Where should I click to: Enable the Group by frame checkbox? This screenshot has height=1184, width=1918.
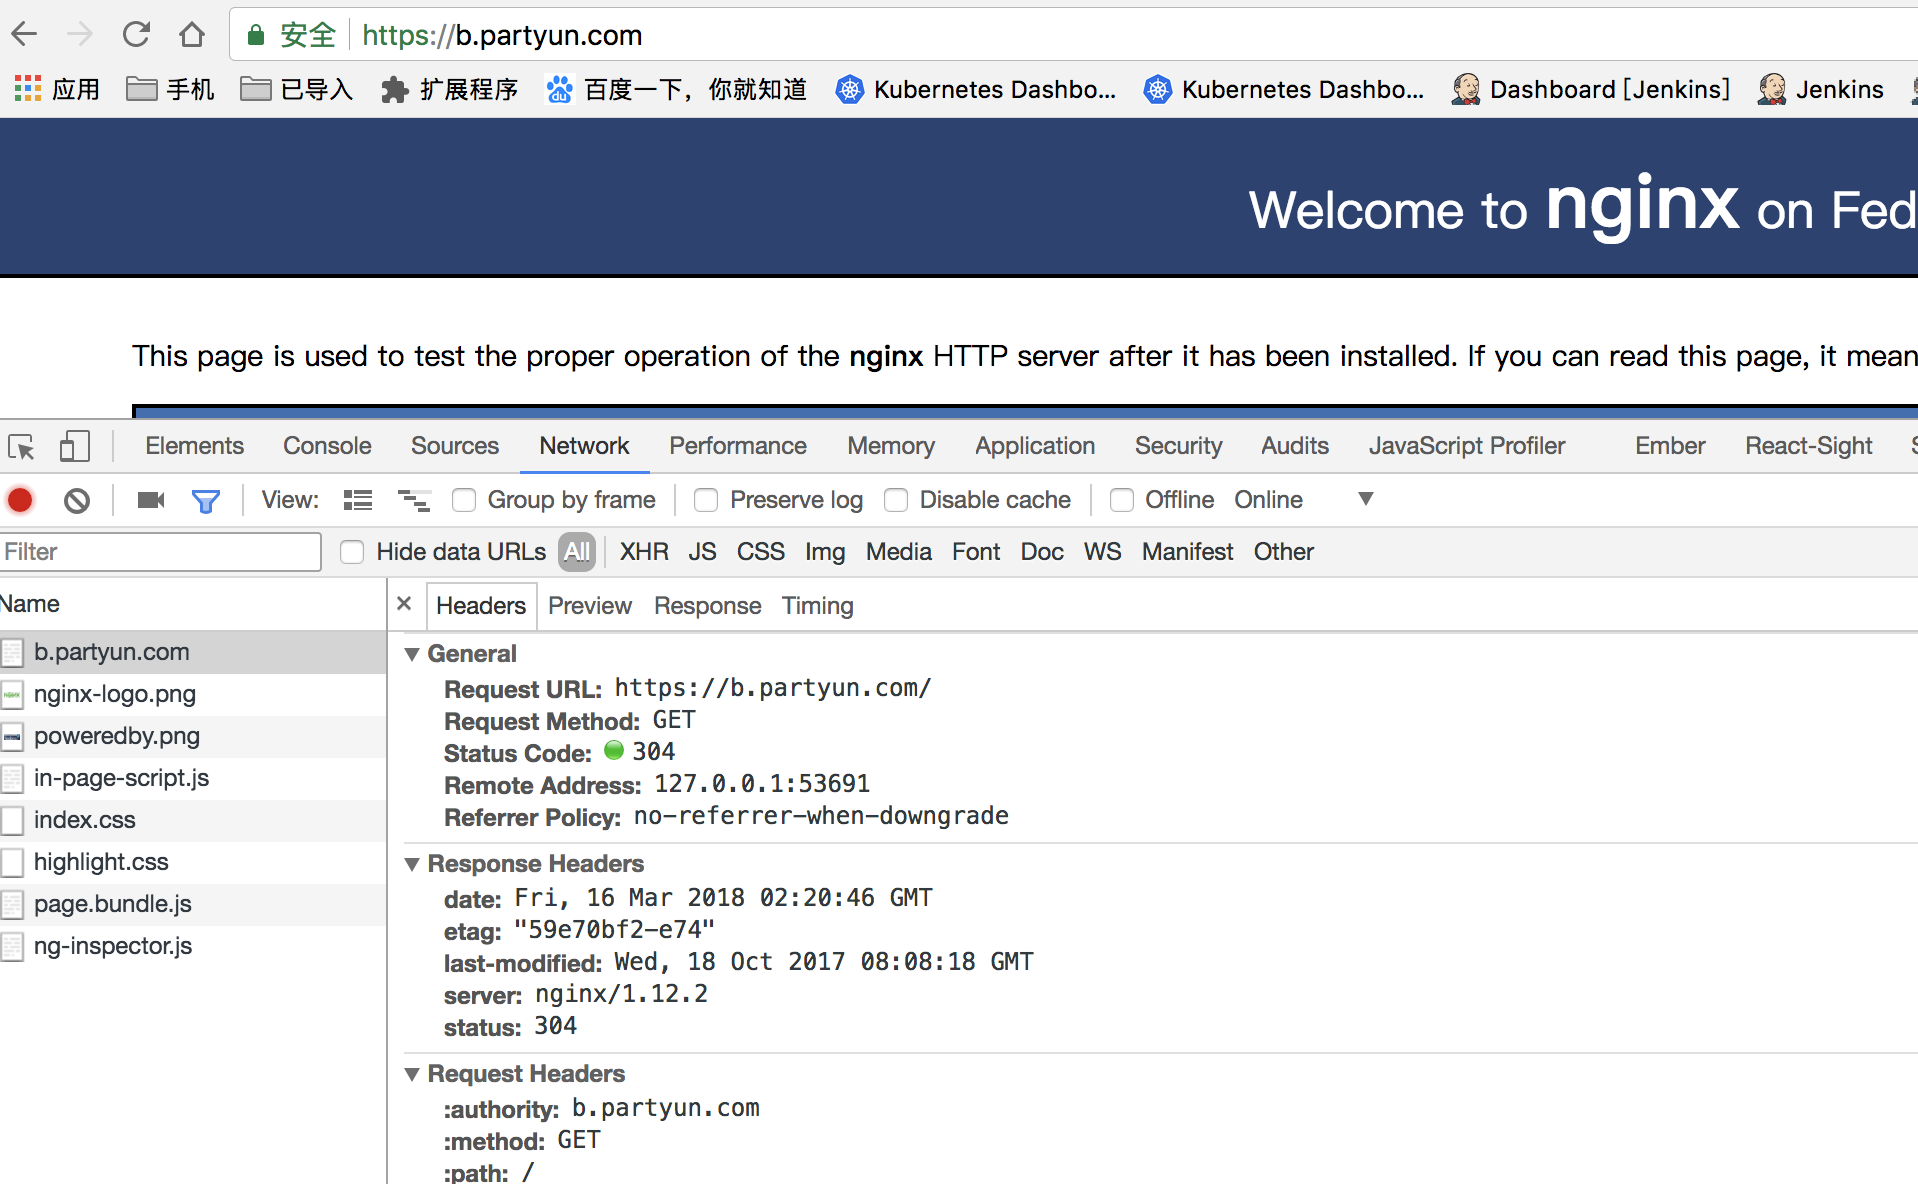coord(464,500)
